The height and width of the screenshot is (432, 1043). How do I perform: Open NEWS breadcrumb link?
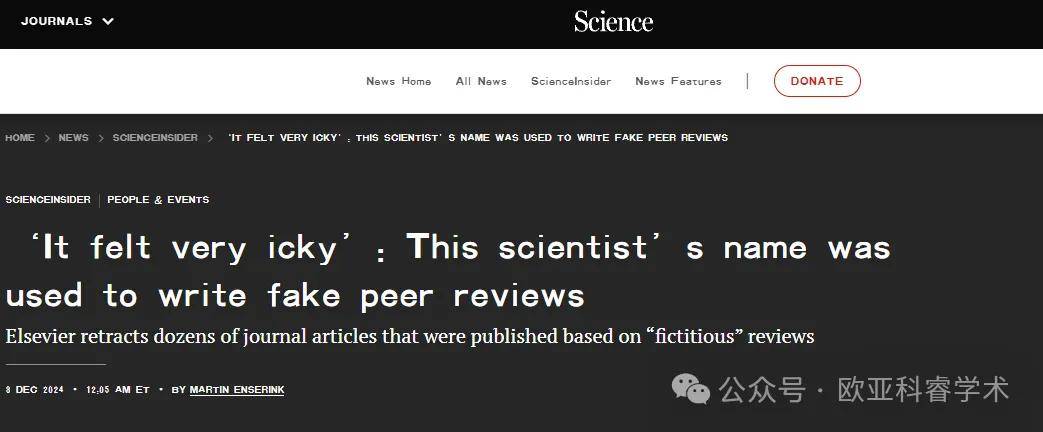pyautogui.click(x=73, y=138)
